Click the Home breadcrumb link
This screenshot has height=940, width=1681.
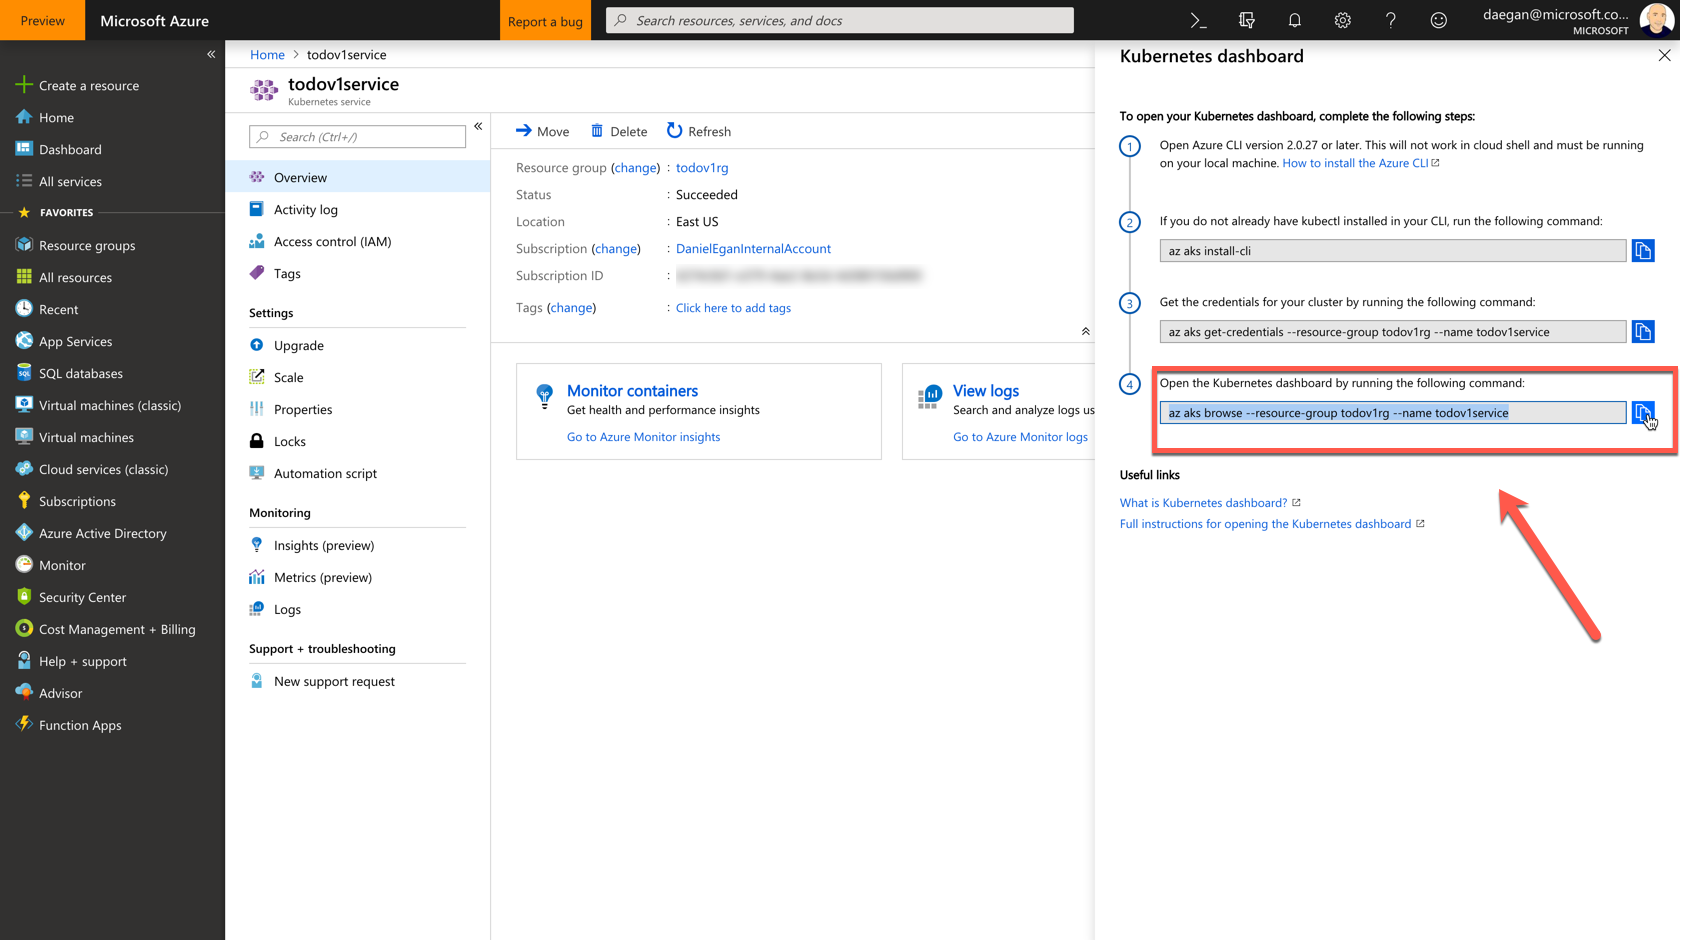[x=267, y=54]
